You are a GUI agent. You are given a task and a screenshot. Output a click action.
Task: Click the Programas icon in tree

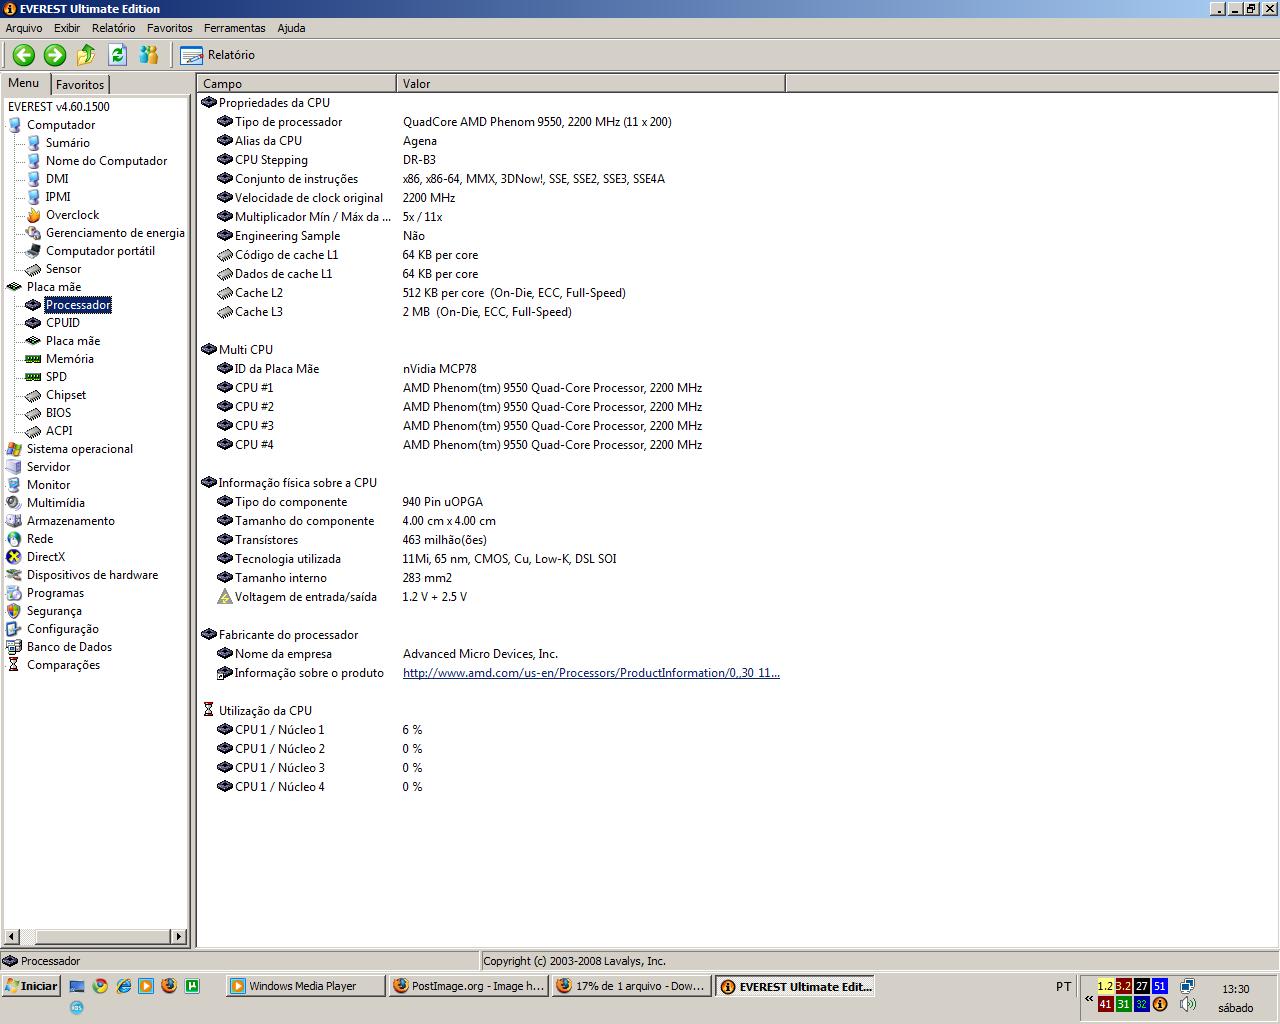tap(14, 593)
